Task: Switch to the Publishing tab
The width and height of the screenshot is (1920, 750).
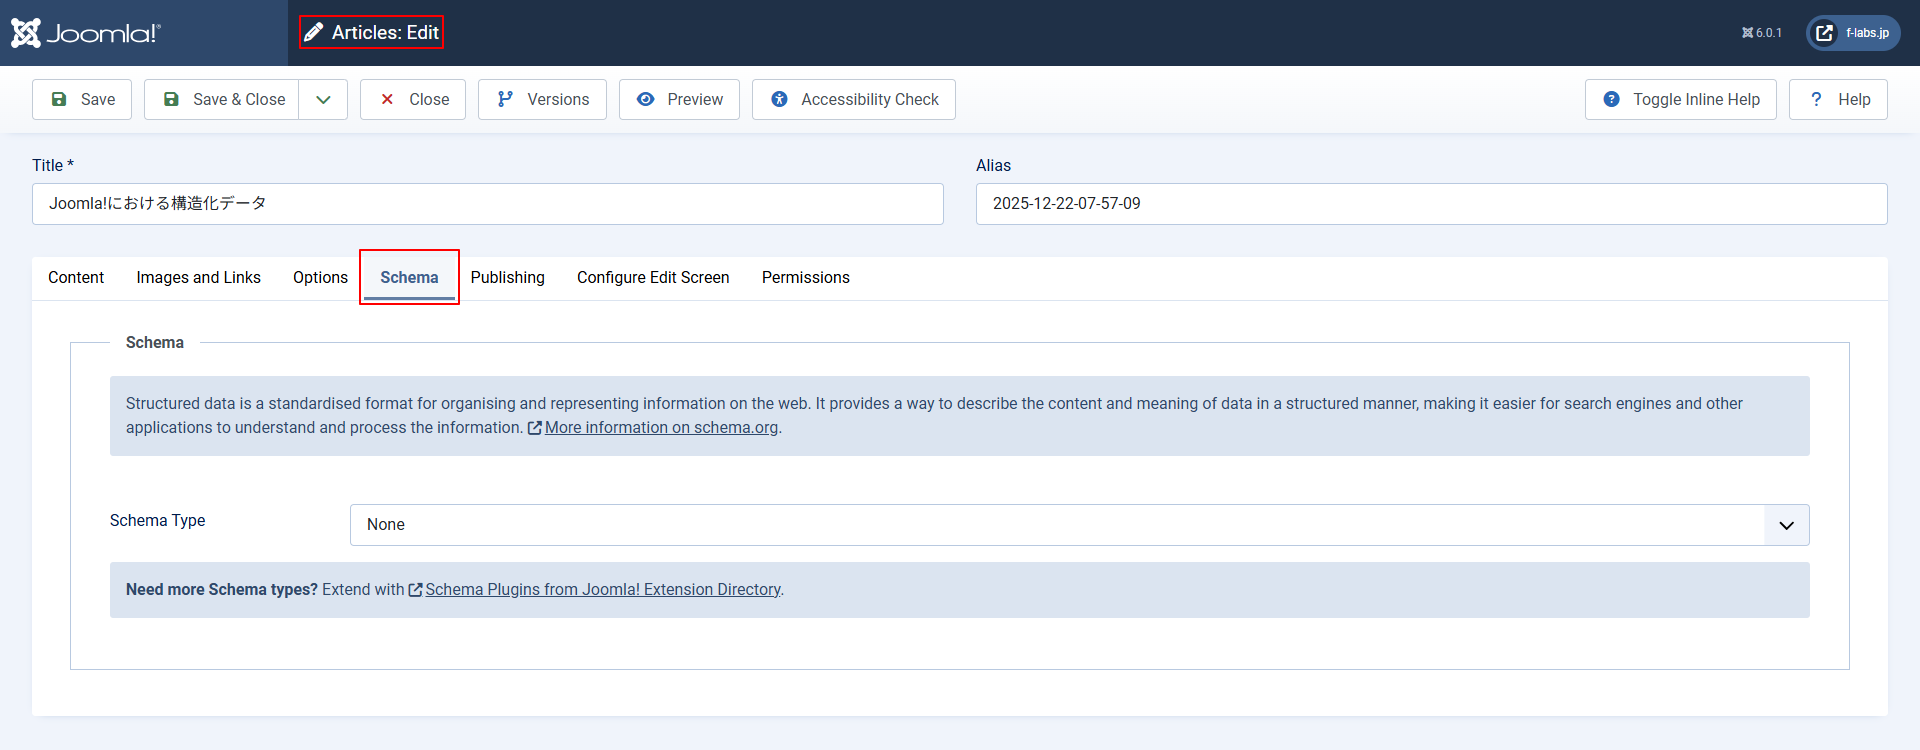Action: 507,278
